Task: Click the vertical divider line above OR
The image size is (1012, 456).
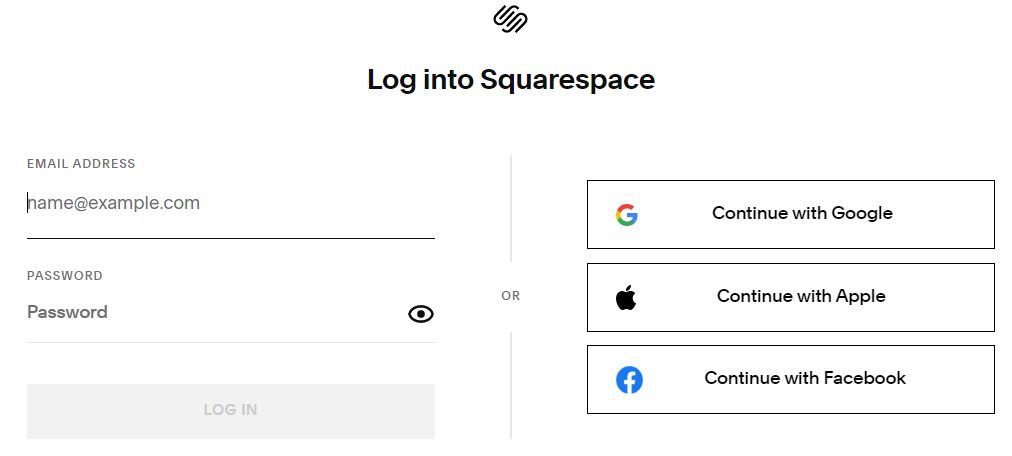Action: point(511,208)
